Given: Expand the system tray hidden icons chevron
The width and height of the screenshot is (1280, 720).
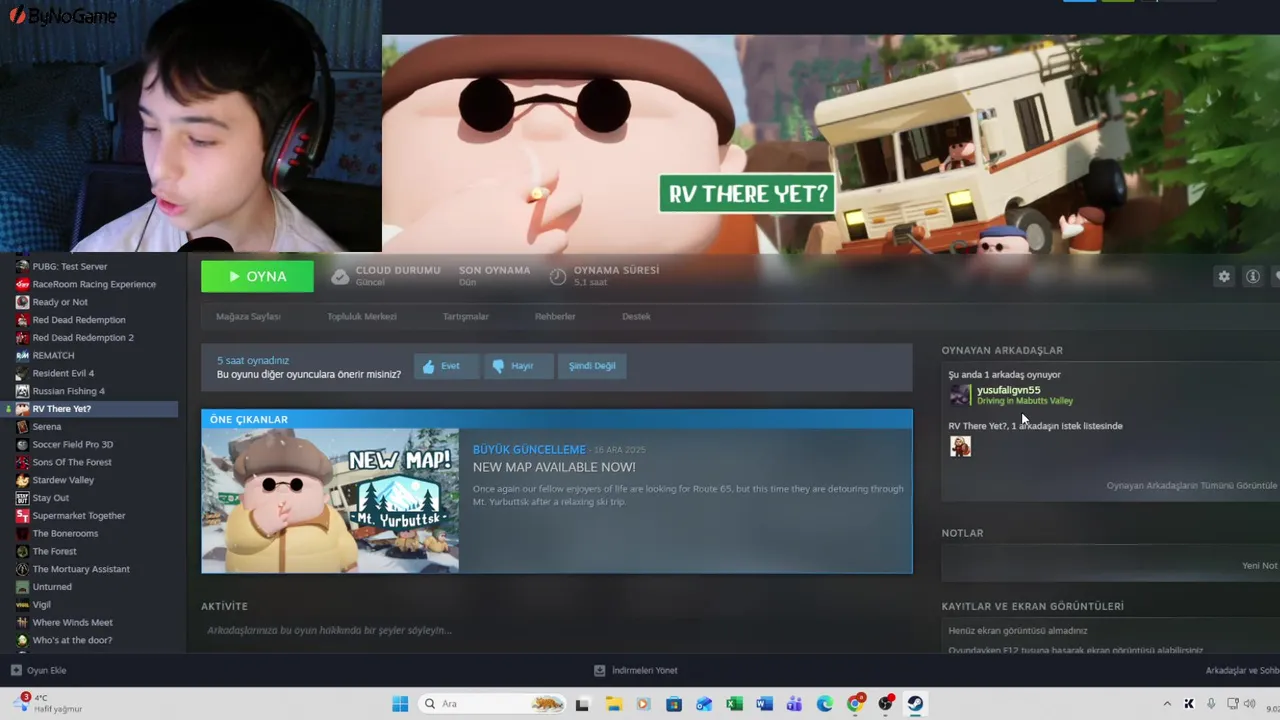Looking at the screenshot, I should coord(1166,704).
